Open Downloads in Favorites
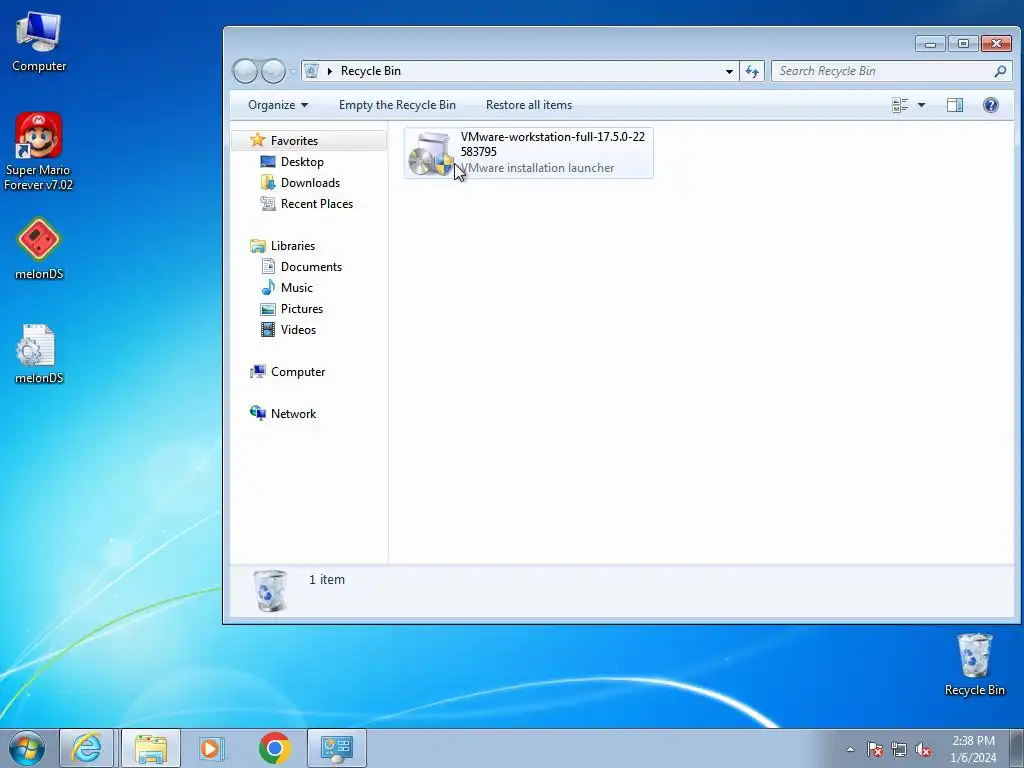 310,183
